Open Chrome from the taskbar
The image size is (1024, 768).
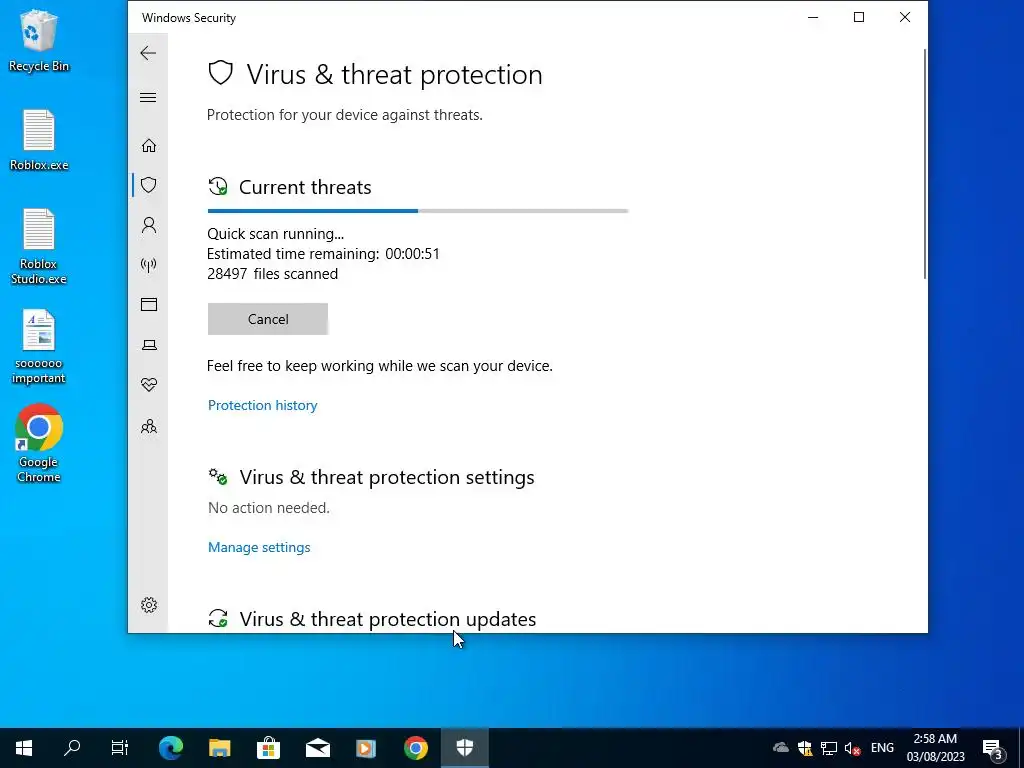click(415, 748)
